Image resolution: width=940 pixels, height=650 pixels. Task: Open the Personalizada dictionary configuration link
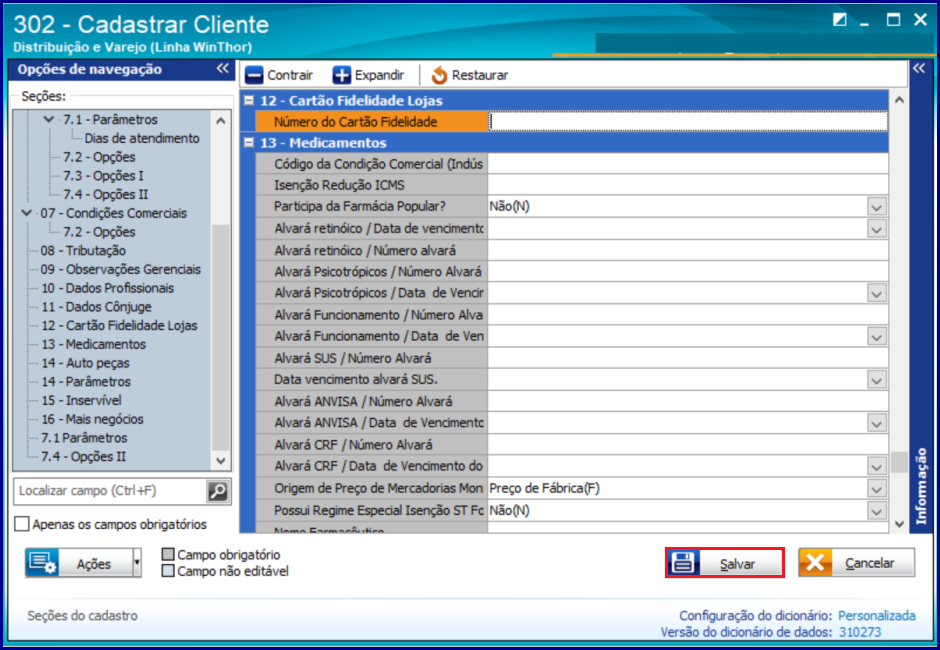click(x=876, y=616)
